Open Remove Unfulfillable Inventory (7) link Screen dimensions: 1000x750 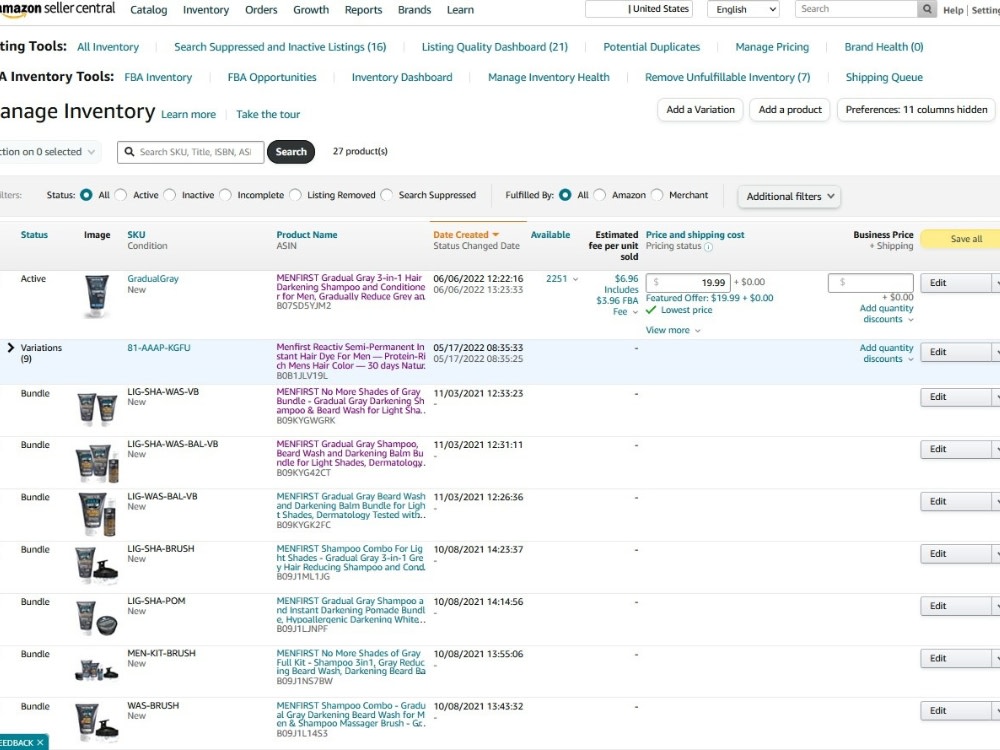tap(728, 77)
